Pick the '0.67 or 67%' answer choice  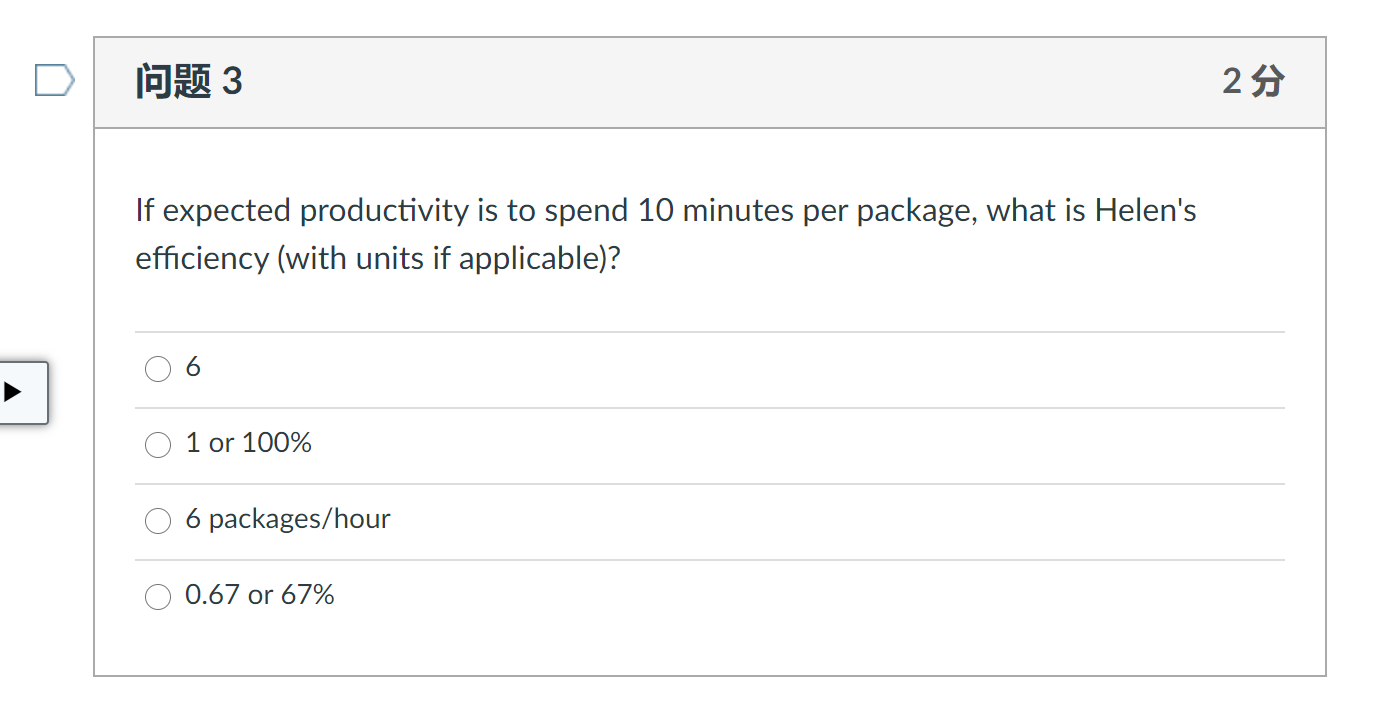coord(157,596)
